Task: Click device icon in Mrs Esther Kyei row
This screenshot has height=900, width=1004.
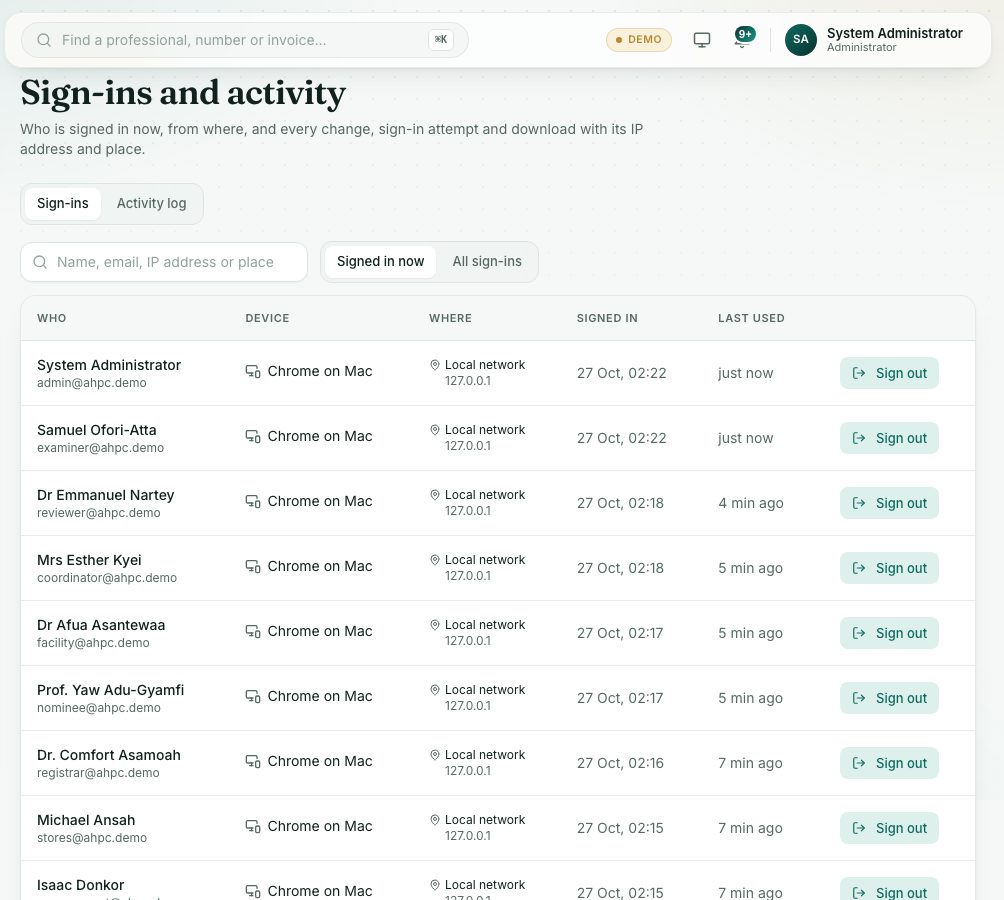Action: pos(253,567)
